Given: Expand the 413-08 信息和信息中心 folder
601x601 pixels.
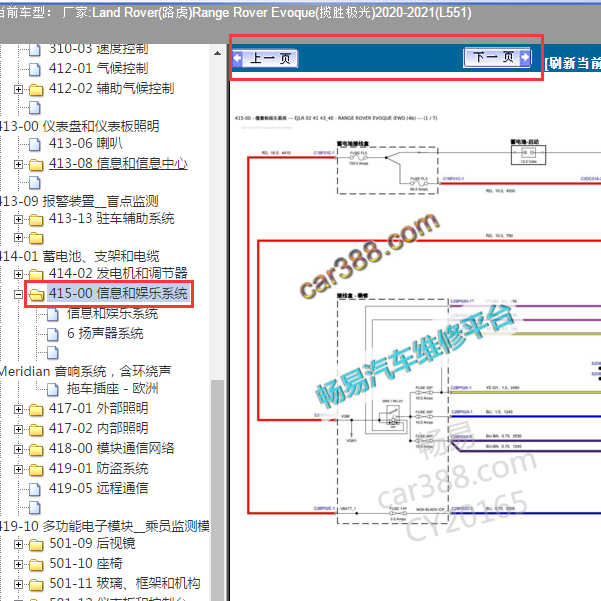Looking at the screenshot, I should 18,164.
